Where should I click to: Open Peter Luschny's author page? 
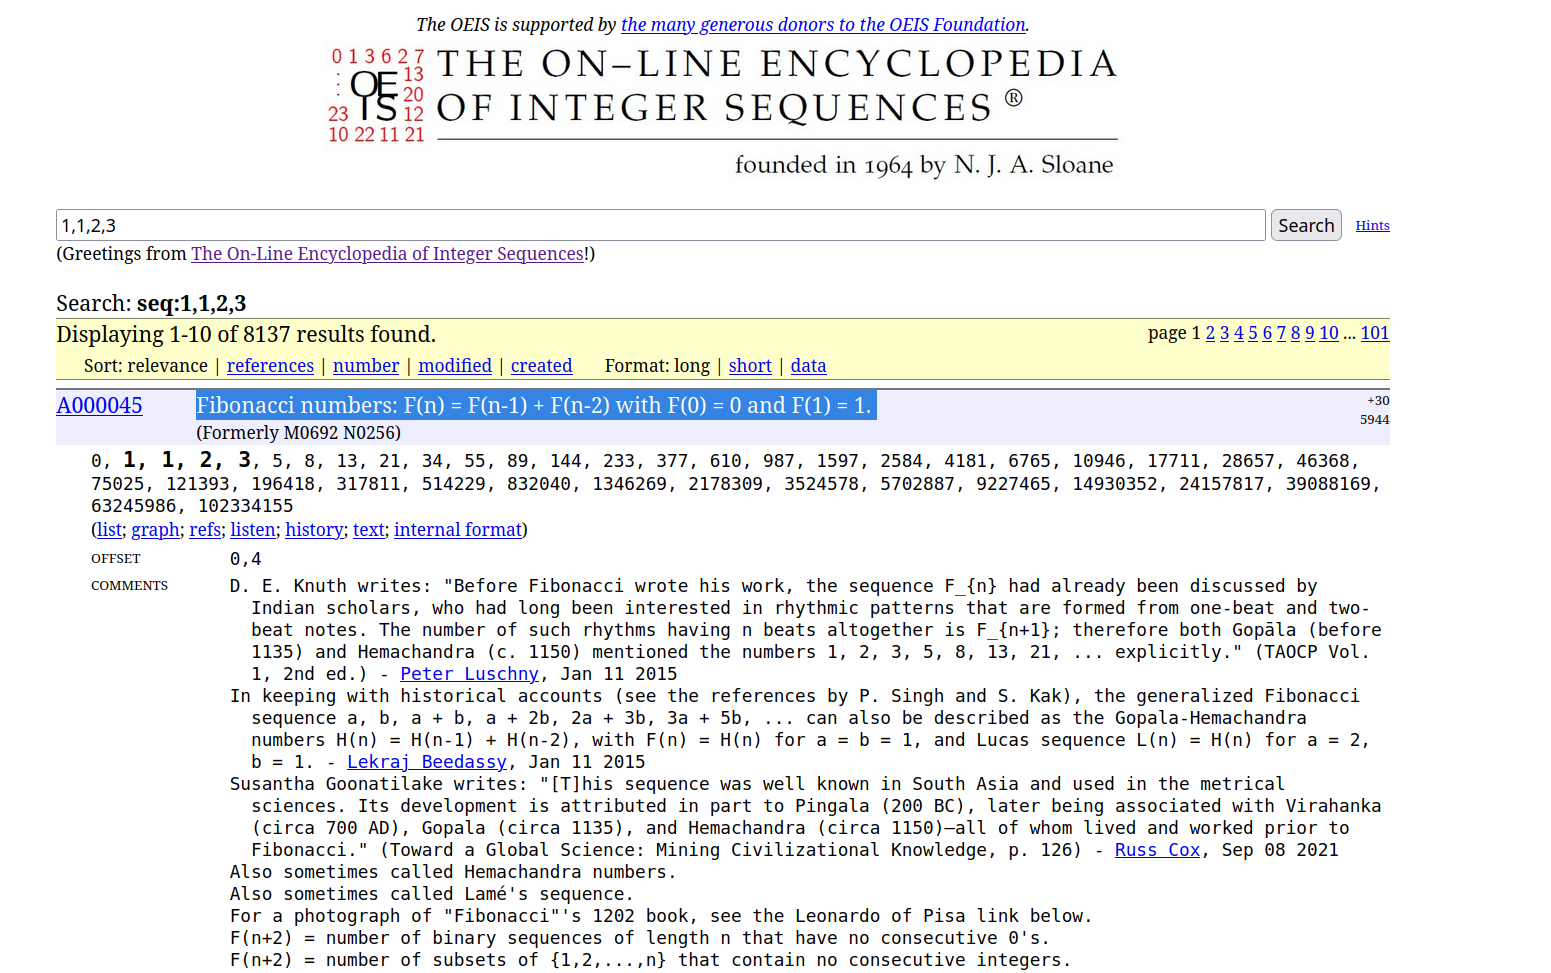click(x=469, y=674)
